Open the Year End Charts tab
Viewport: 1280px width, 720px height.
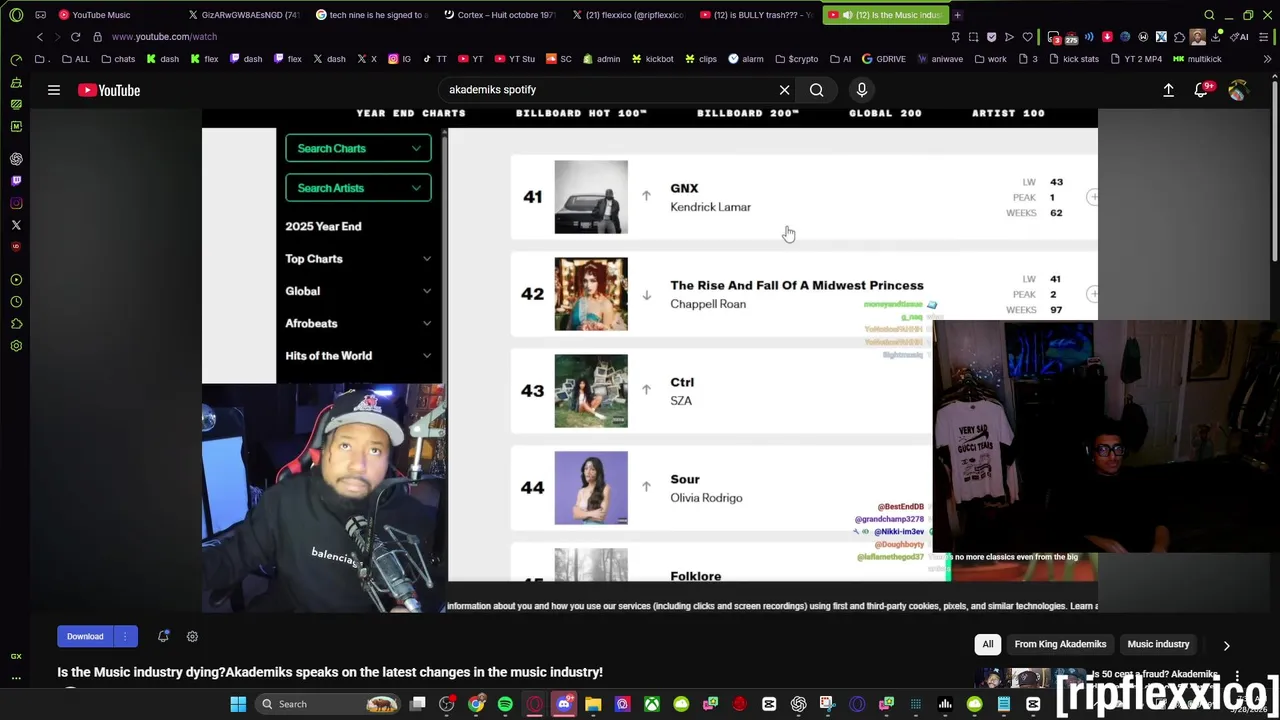[x=411, y=113]
